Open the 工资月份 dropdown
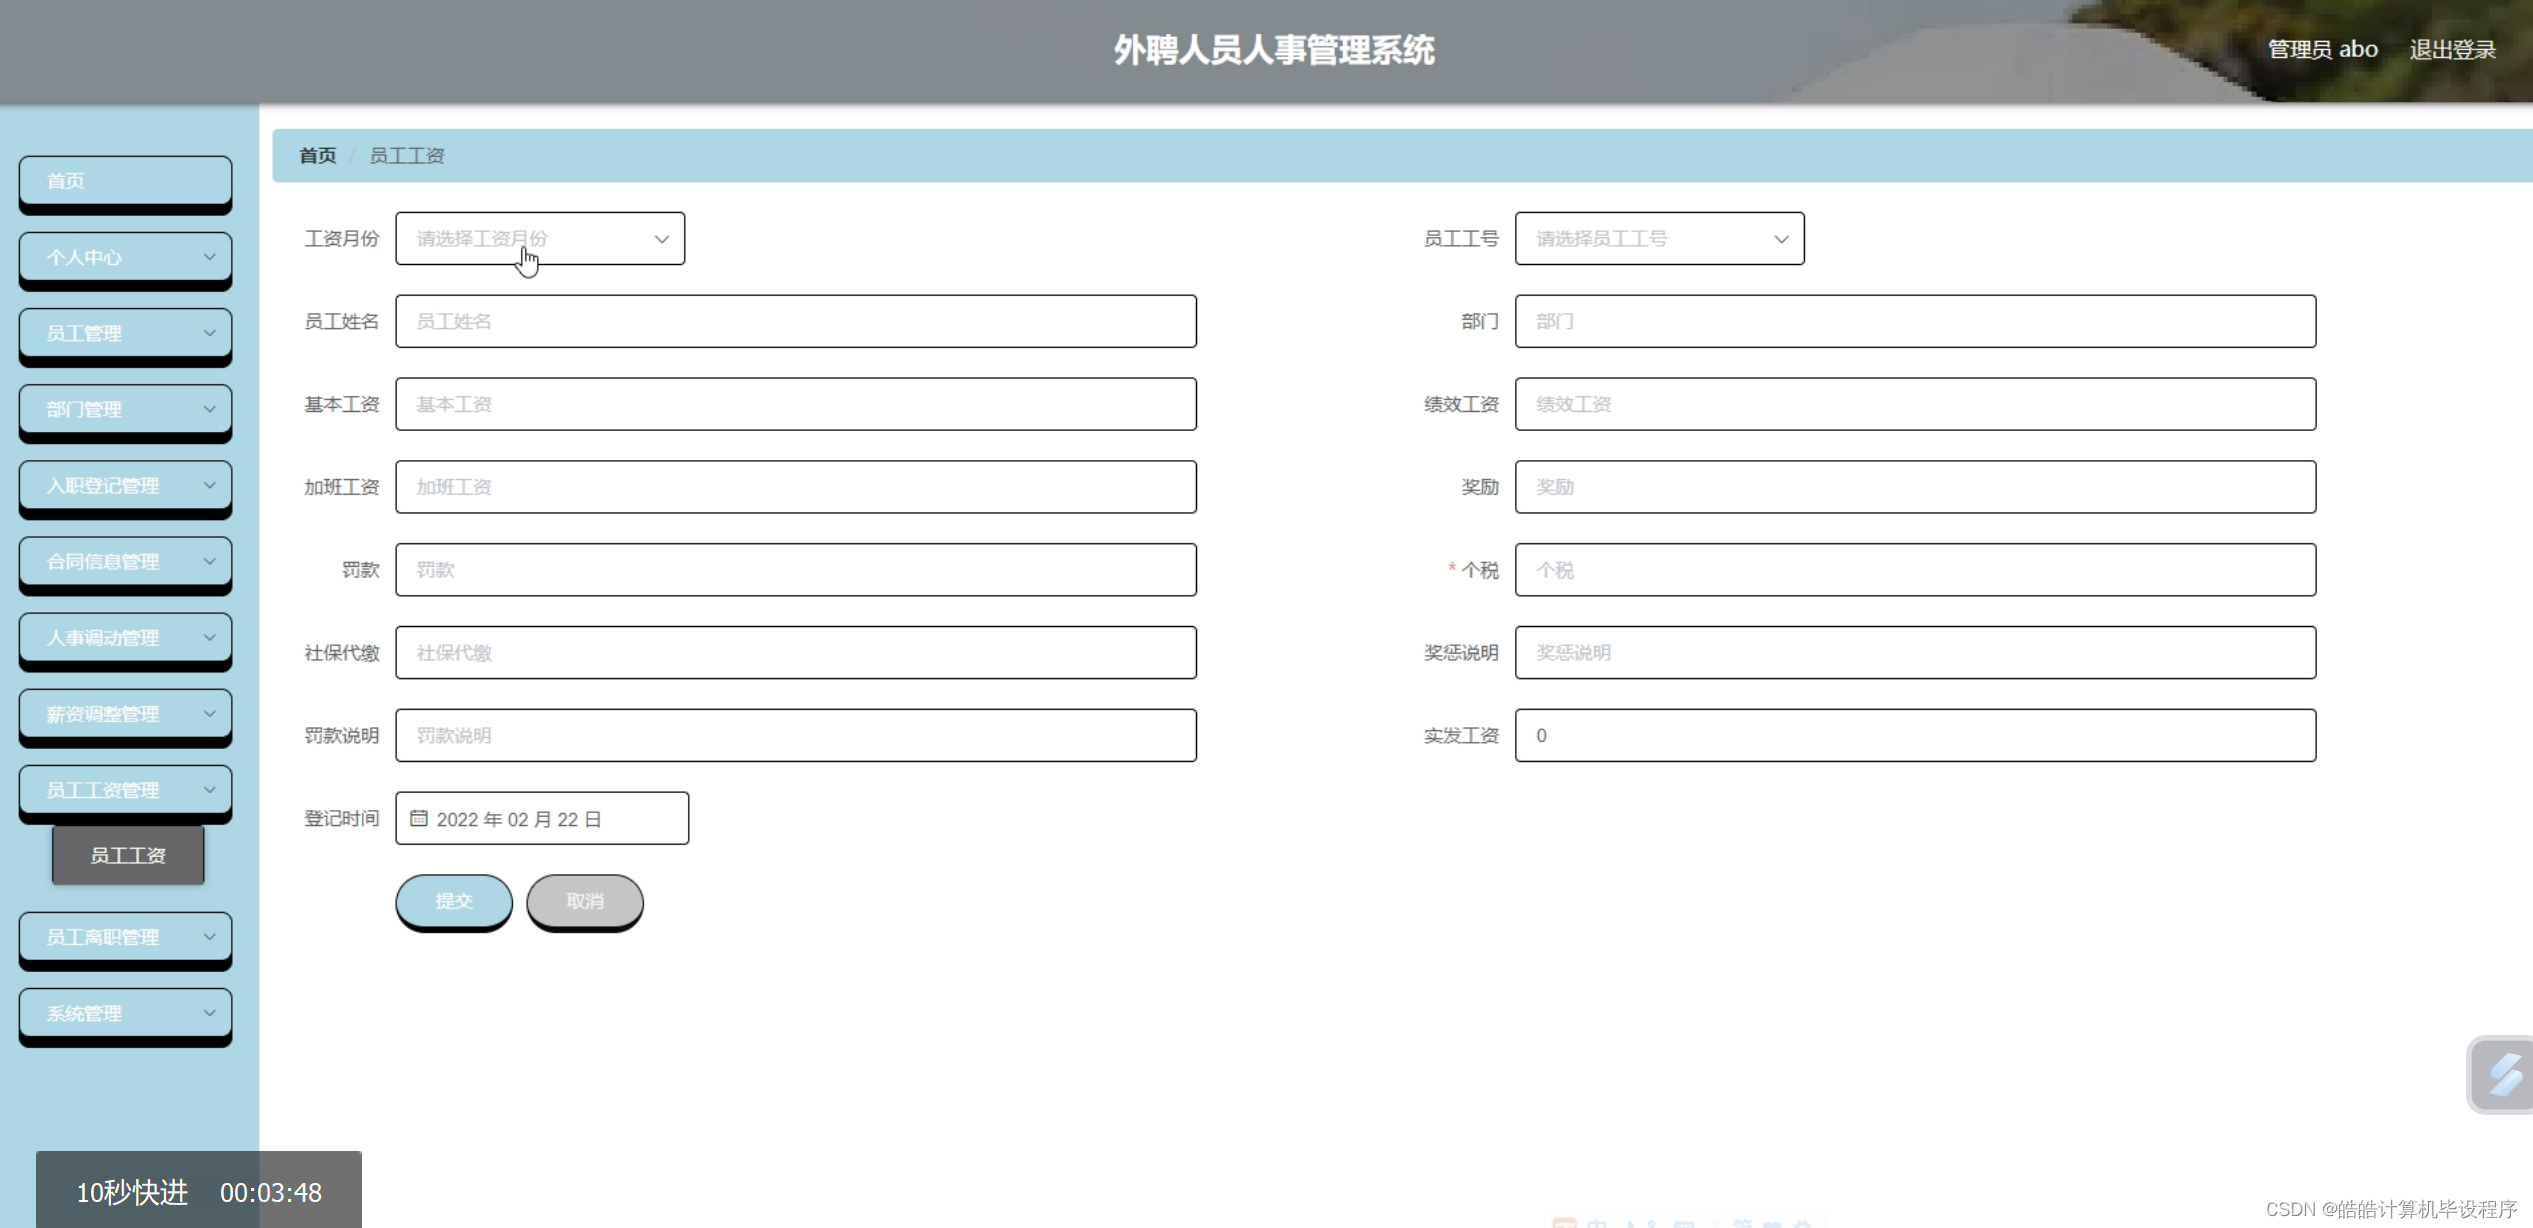The height and width of the screenshot is (1228, 2533). click(x=540, y=239)
